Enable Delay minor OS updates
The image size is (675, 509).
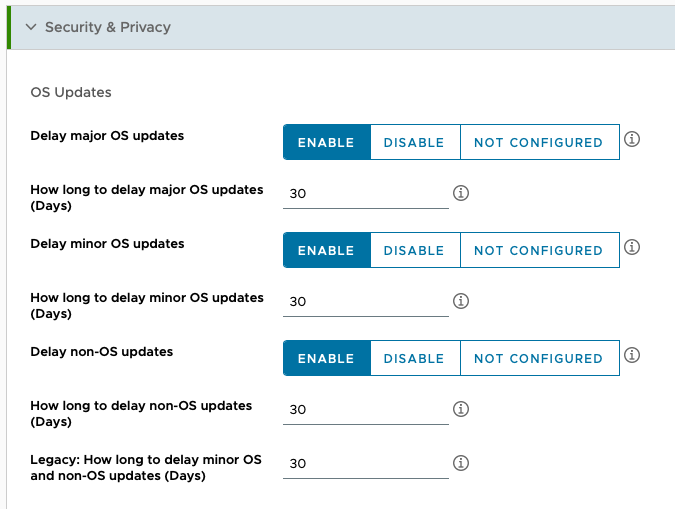[326, 250]
